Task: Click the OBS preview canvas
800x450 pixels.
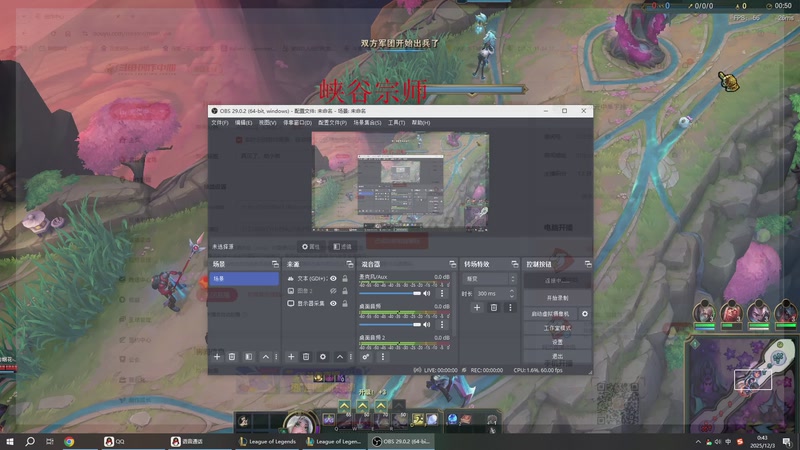Action: pos(401,182)
